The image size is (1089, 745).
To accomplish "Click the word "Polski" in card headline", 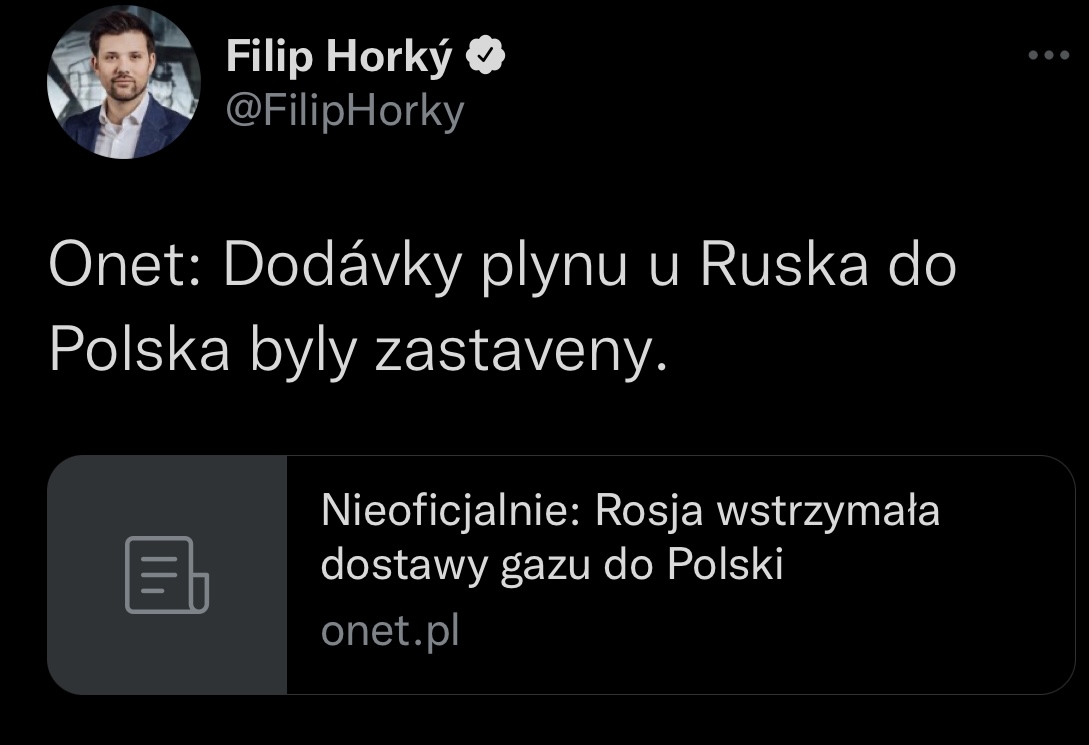I will click(724, 566).
